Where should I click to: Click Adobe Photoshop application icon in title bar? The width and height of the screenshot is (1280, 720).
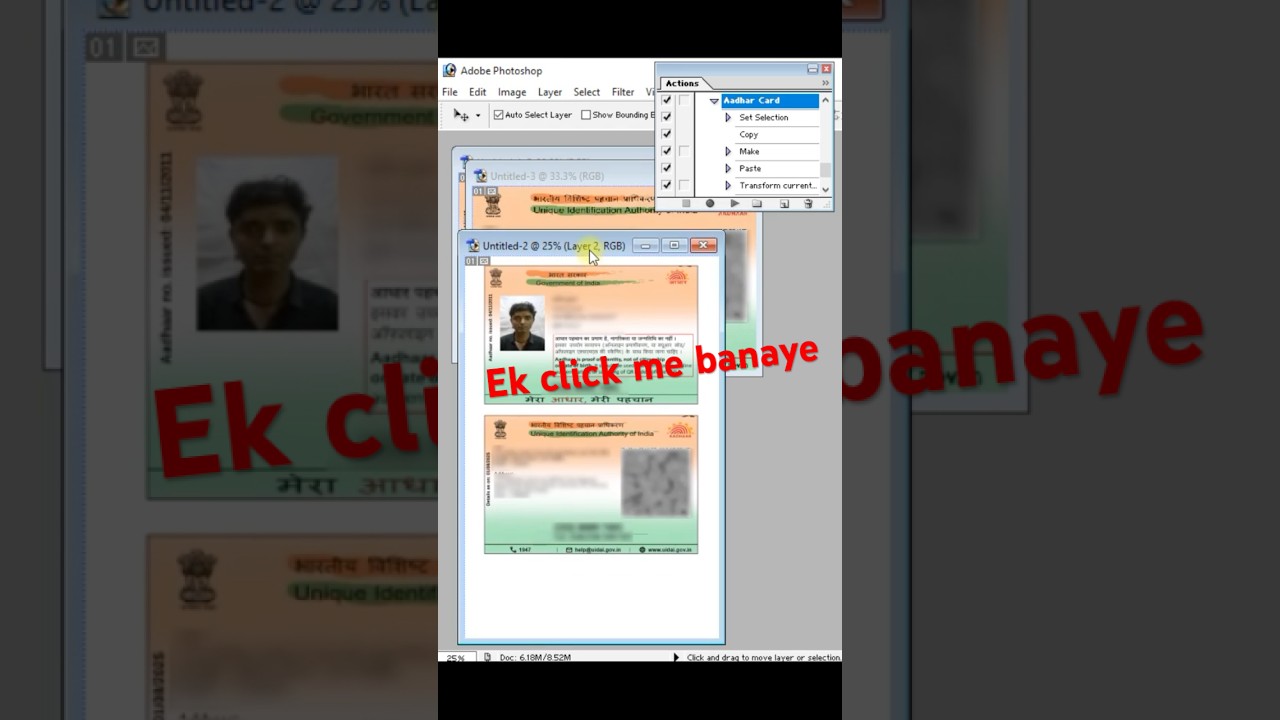[450, 71]
